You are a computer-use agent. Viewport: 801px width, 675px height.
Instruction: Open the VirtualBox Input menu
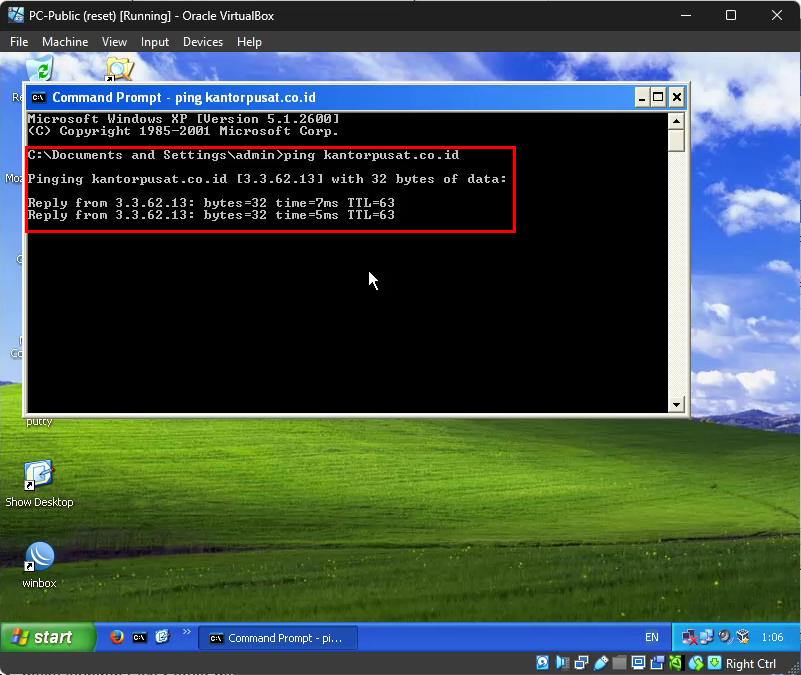[155, 42]
